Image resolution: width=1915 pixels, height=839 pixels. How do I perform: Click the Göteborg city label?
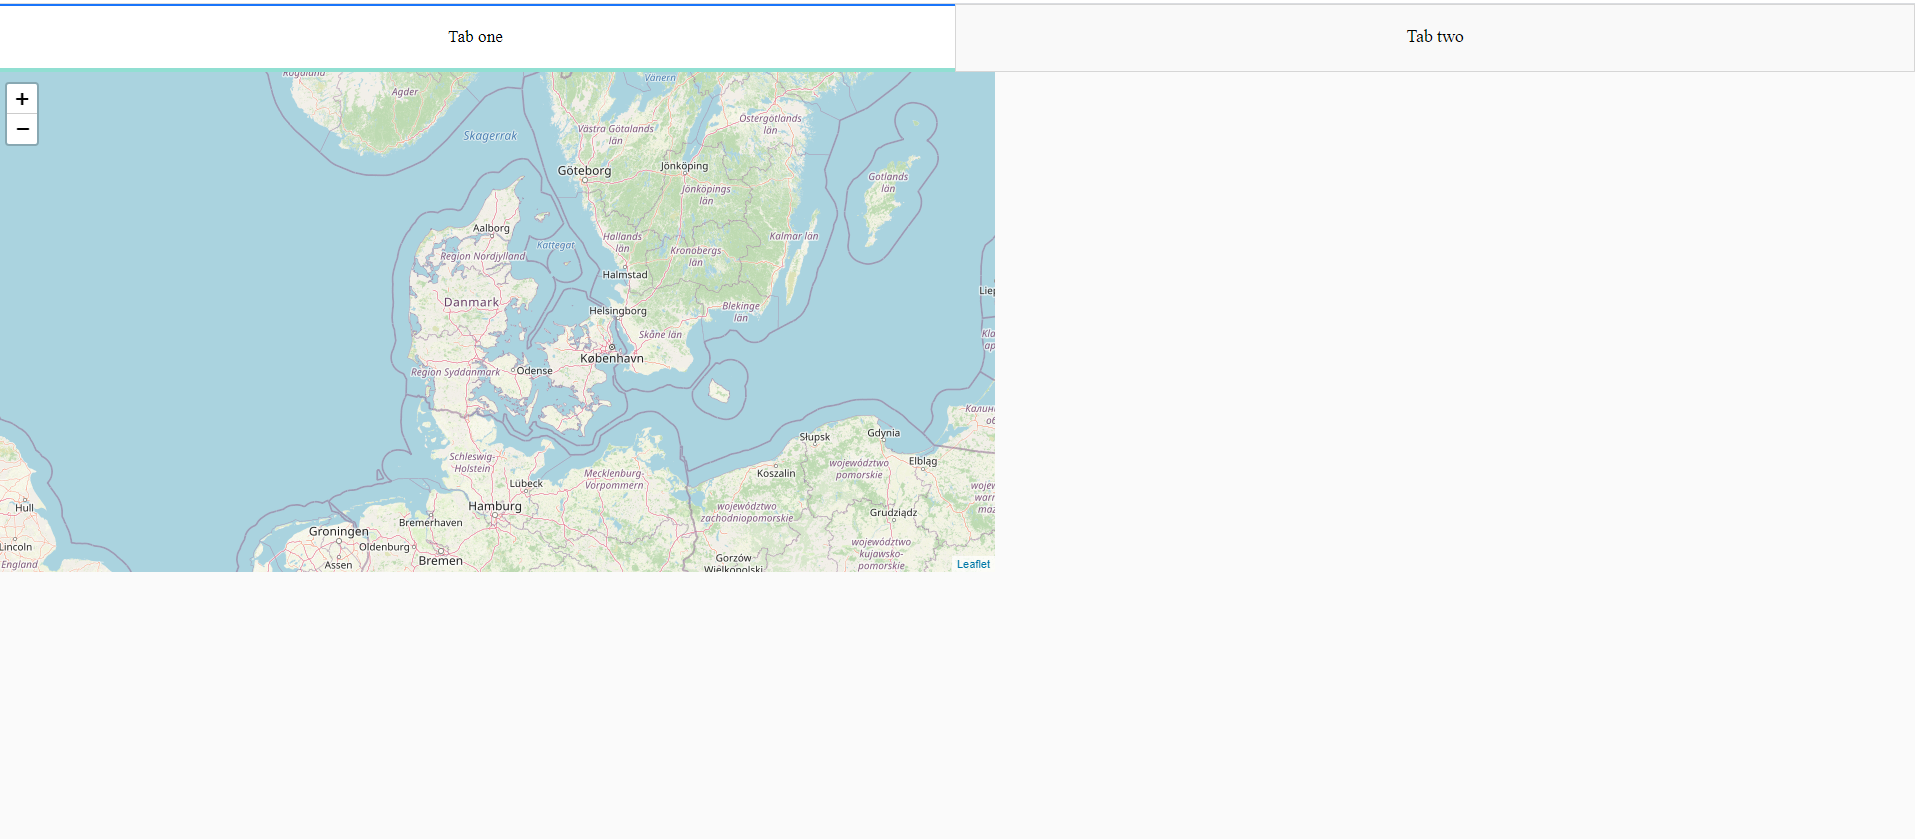584,170
